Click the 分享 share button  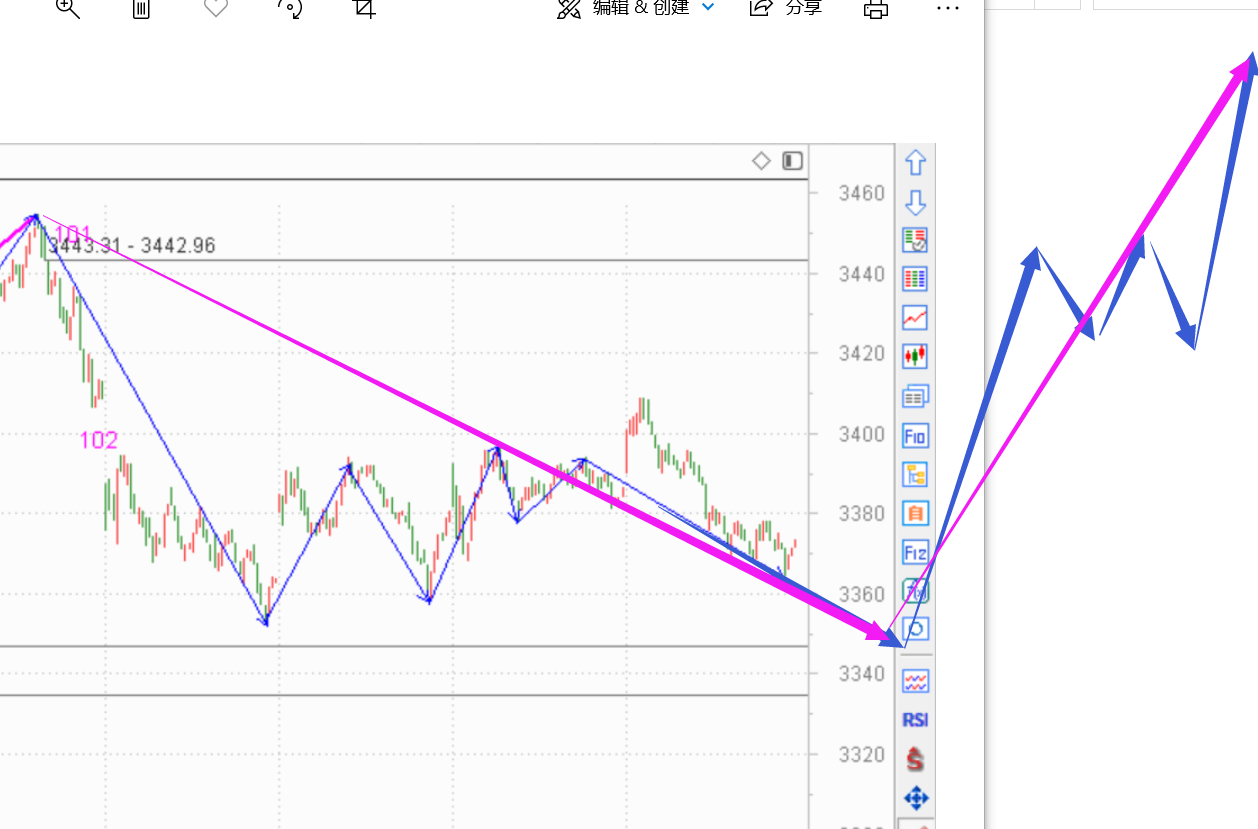point(786,8)
